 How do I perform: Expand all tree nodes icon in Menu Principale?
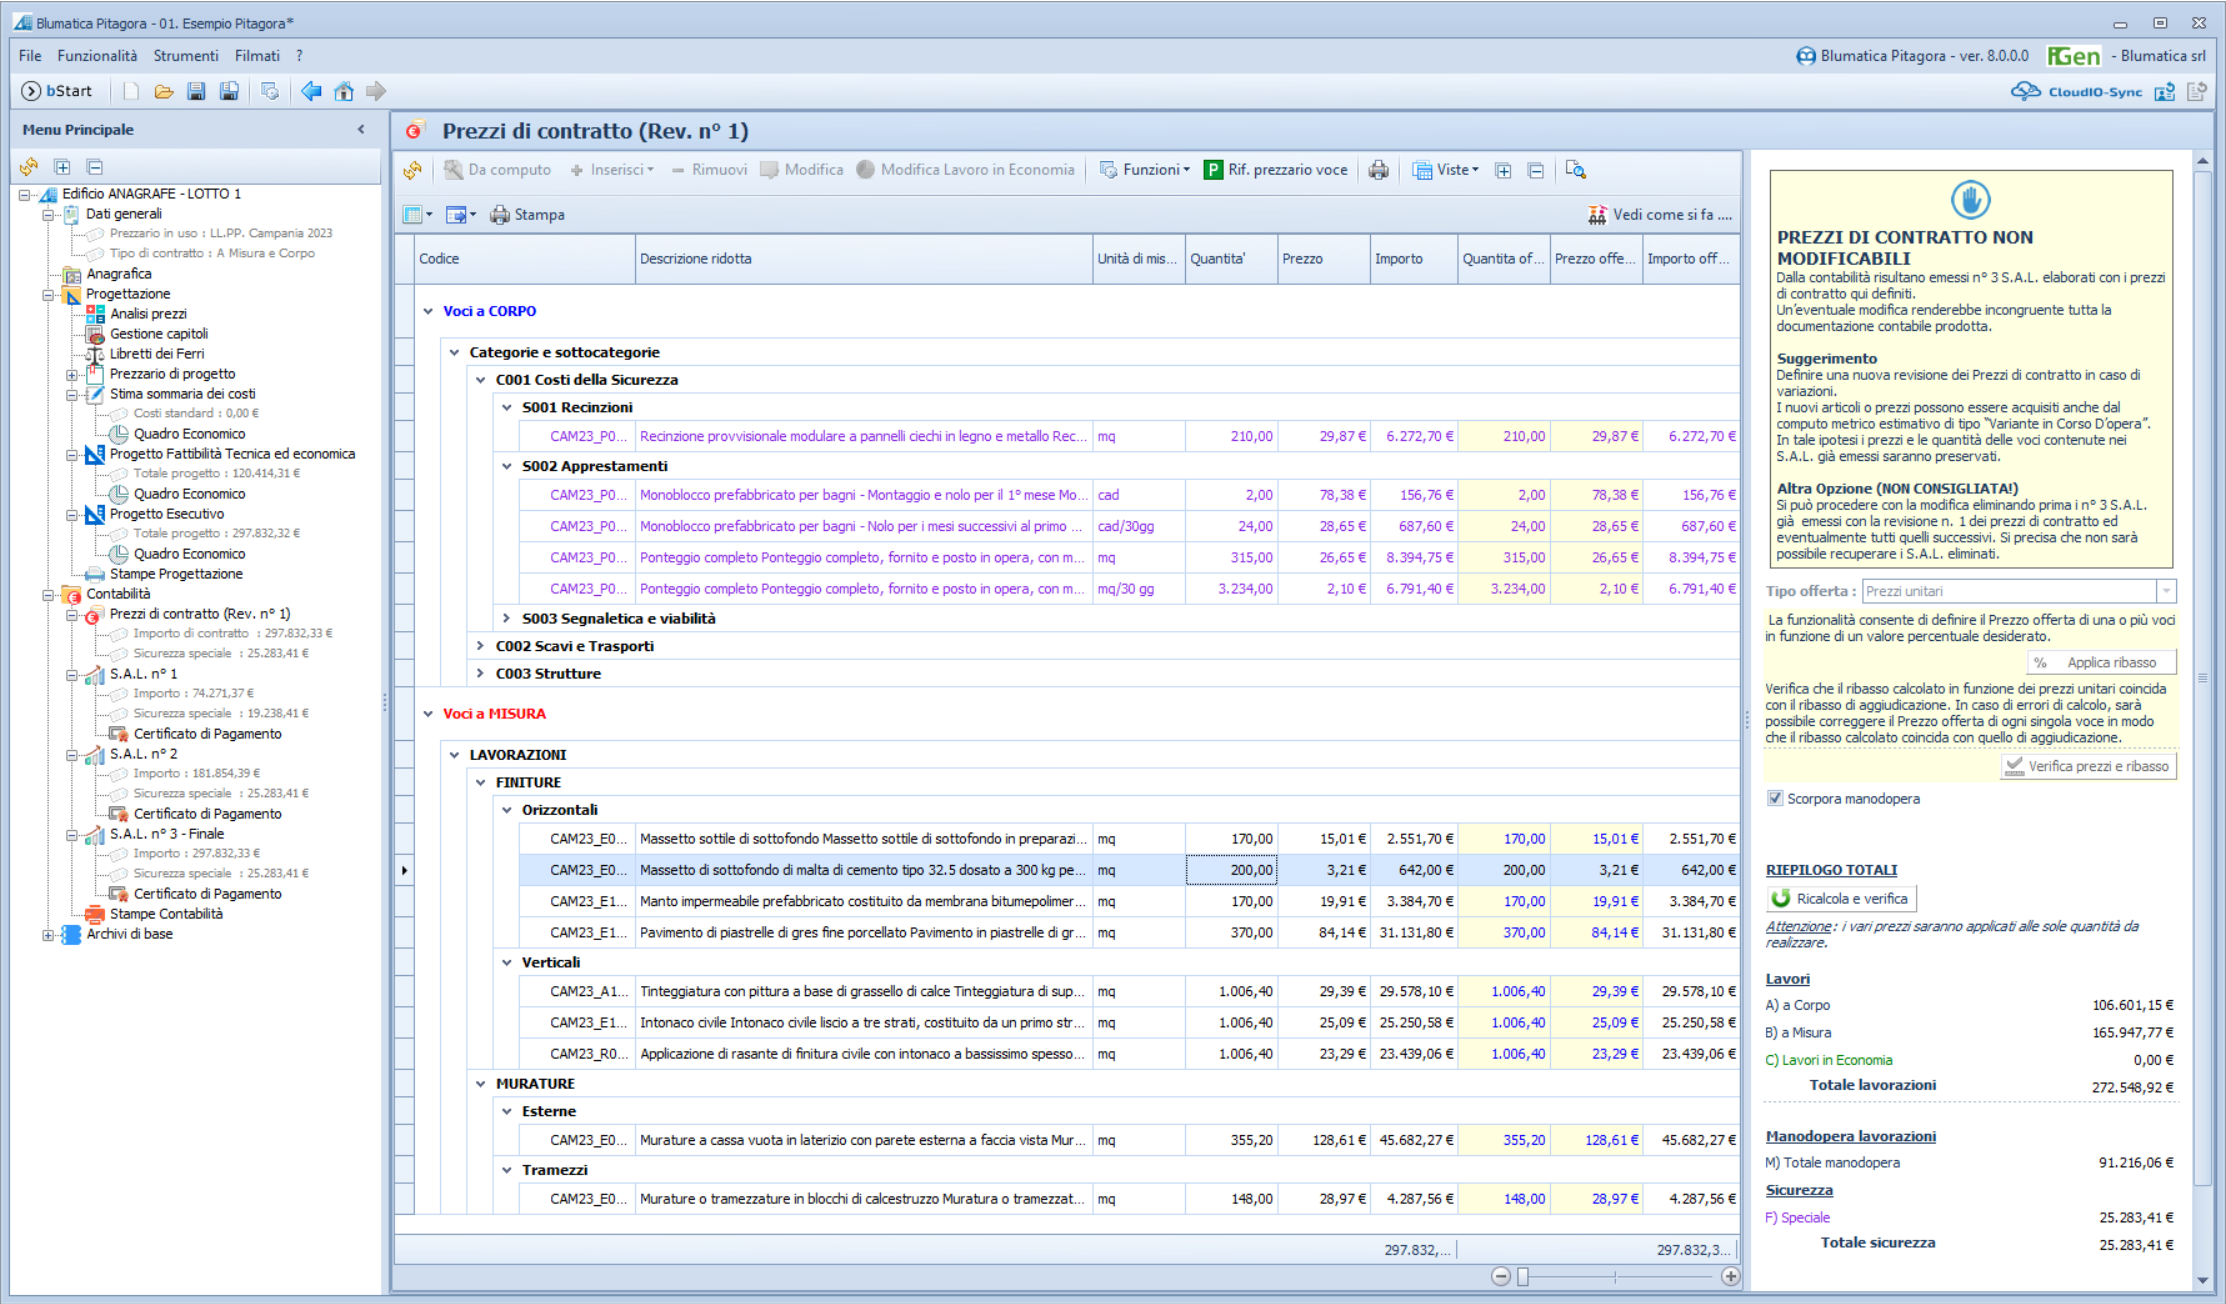coord(62,167)
